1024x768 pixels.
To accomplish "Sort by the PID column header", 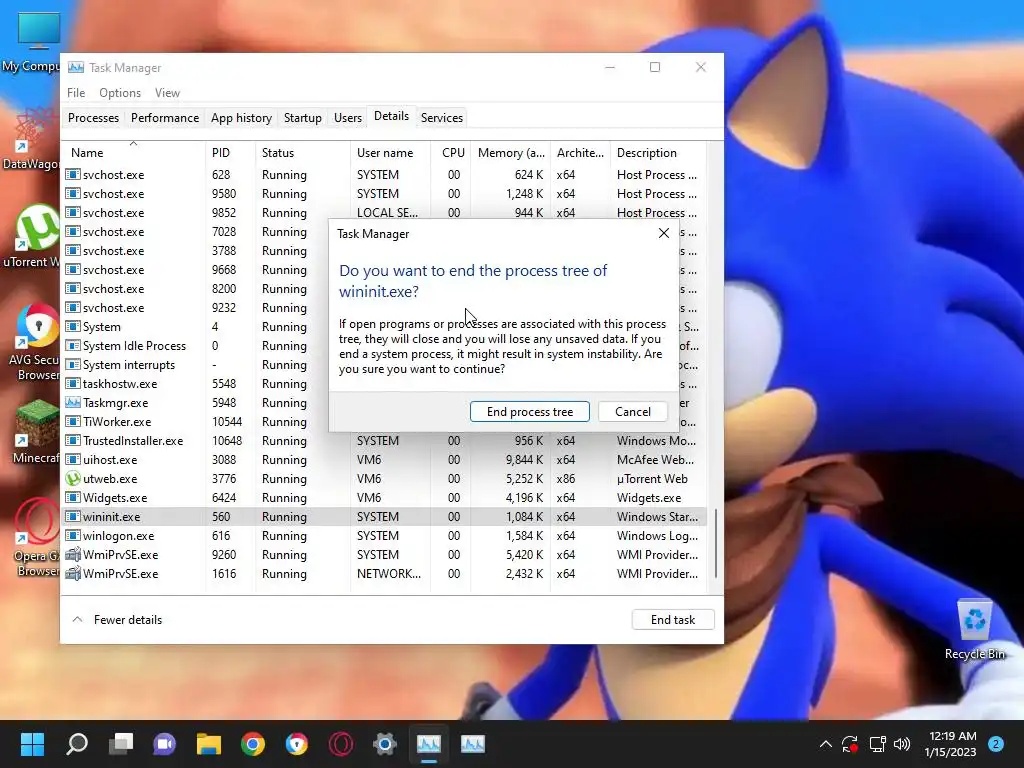I will tap(230, 152).
